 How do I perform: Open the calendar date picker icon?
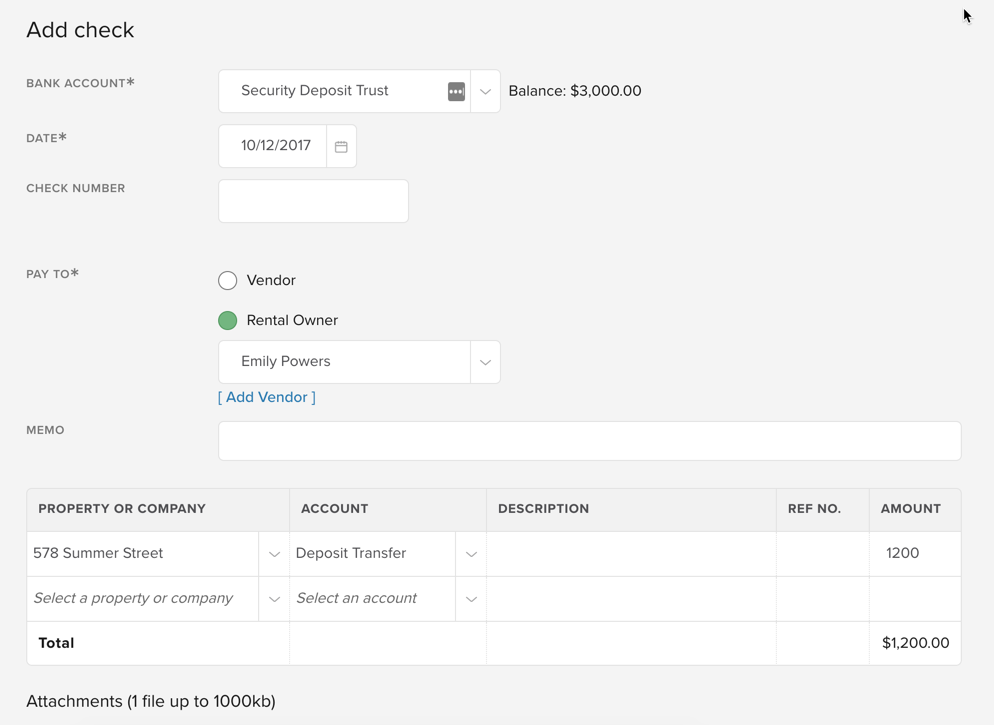[341, 146]
